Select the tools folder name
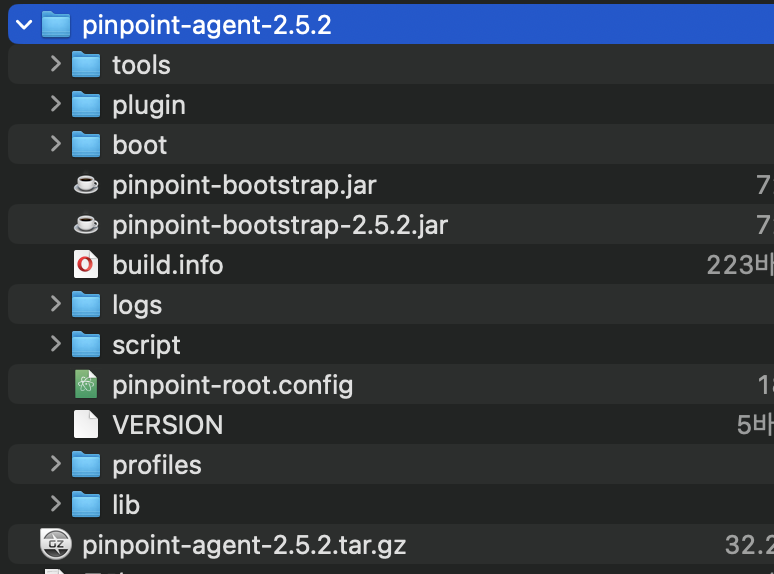Image resolution: width=774 pixels, height=574 pixels. pos(141,65)
